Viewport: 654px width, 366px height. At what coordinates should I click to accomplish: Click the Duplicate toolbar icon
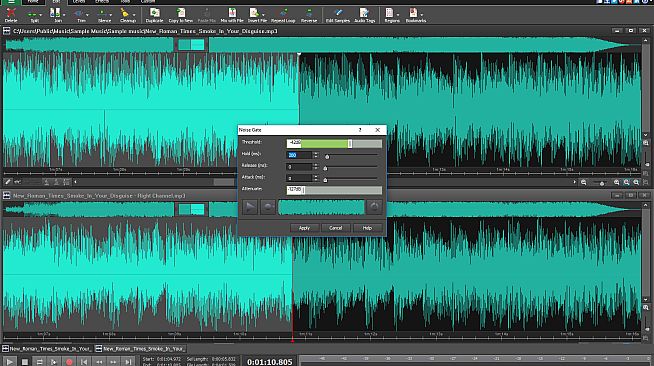[154, 15]
